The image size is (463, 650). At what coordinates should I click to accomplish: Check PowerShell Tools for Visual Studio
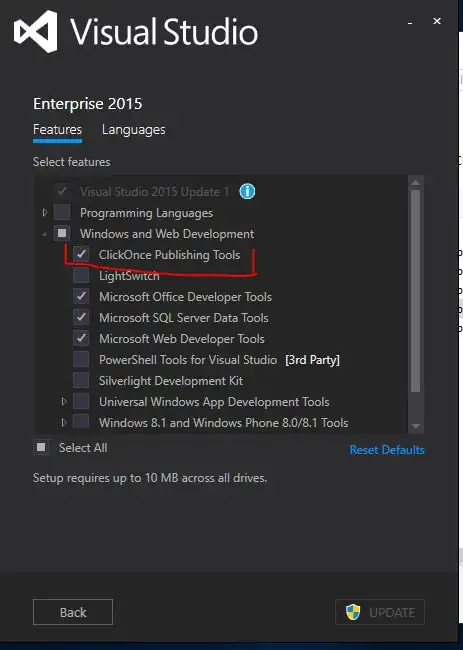[x=81, y=359]
